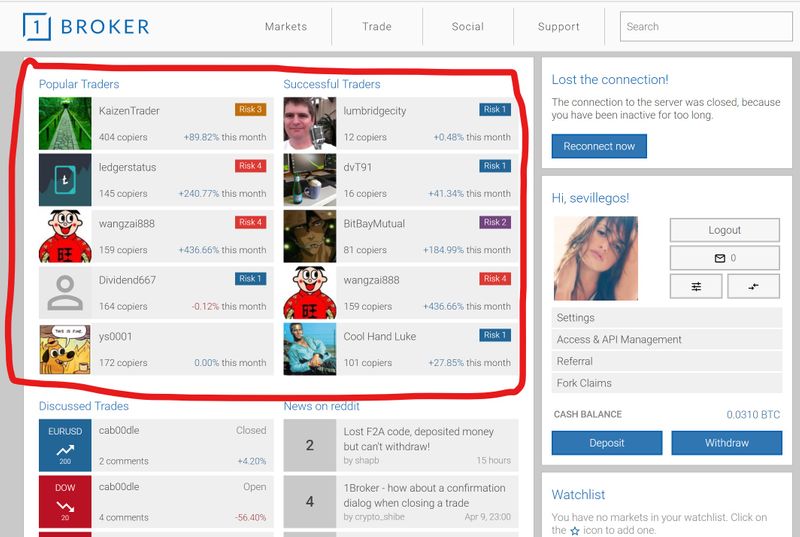The height and width of the screenshot is (537, 800).
Task: Click KaizenTrader's avatar image
Action: click(65, 123)
